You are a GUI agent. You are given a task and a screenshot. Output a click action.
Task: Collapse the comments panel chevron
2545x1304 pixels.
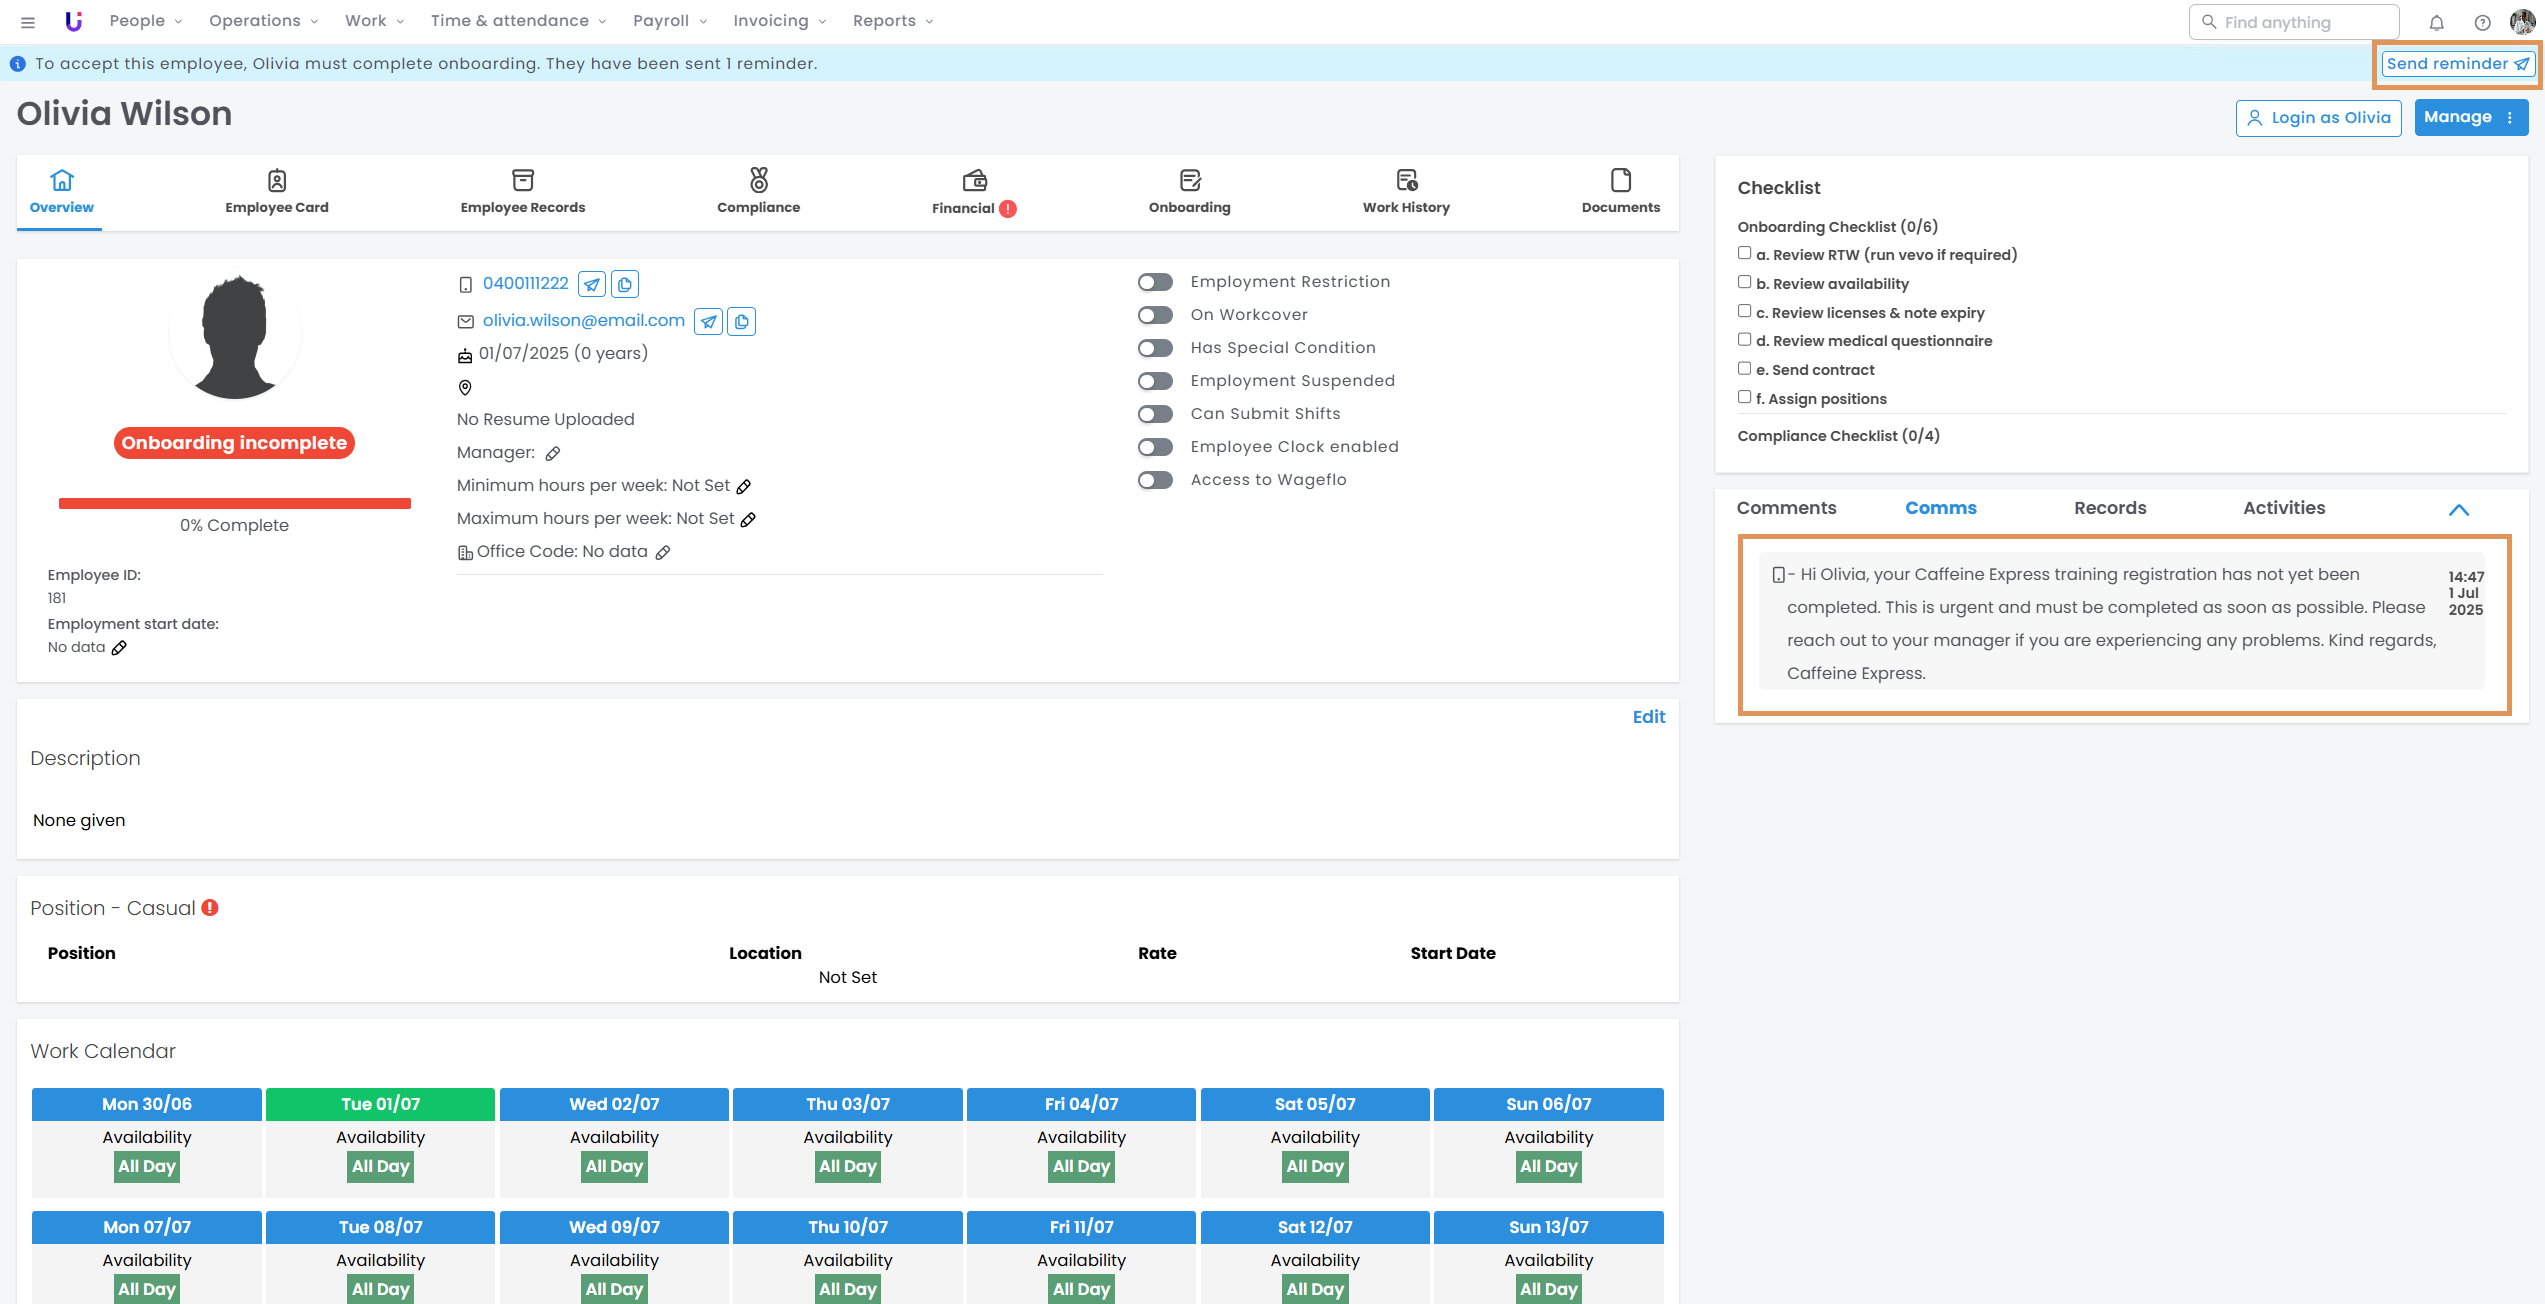point(2458,510)
